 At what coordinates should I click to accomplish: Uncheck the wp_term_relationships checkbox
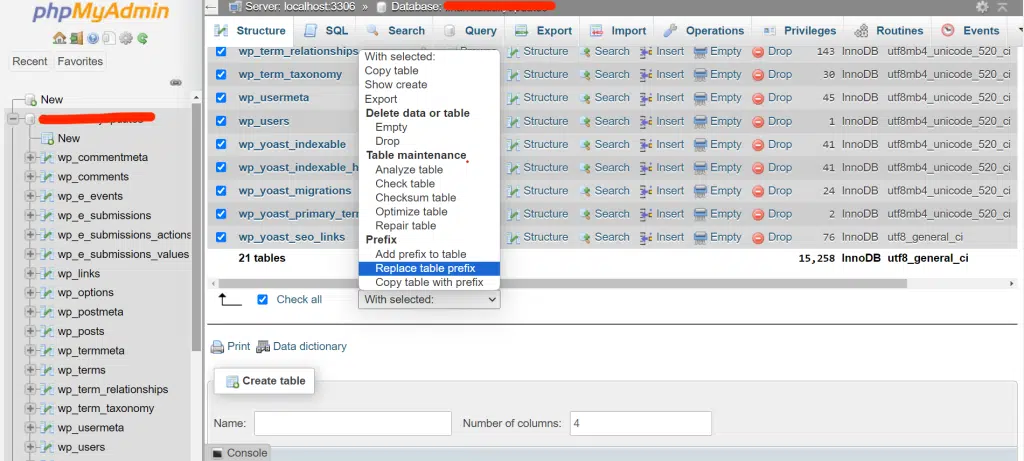coord(221,51)
